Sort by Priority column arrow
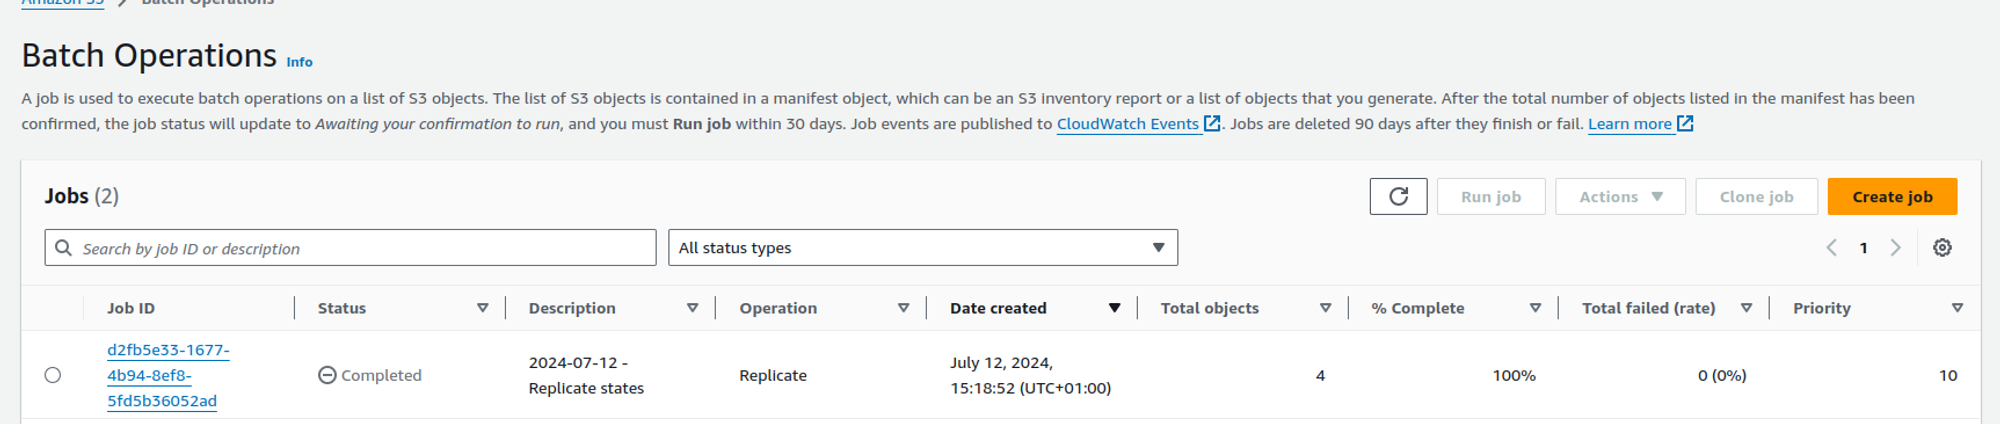2000x424 pixels. point(1957,308)
